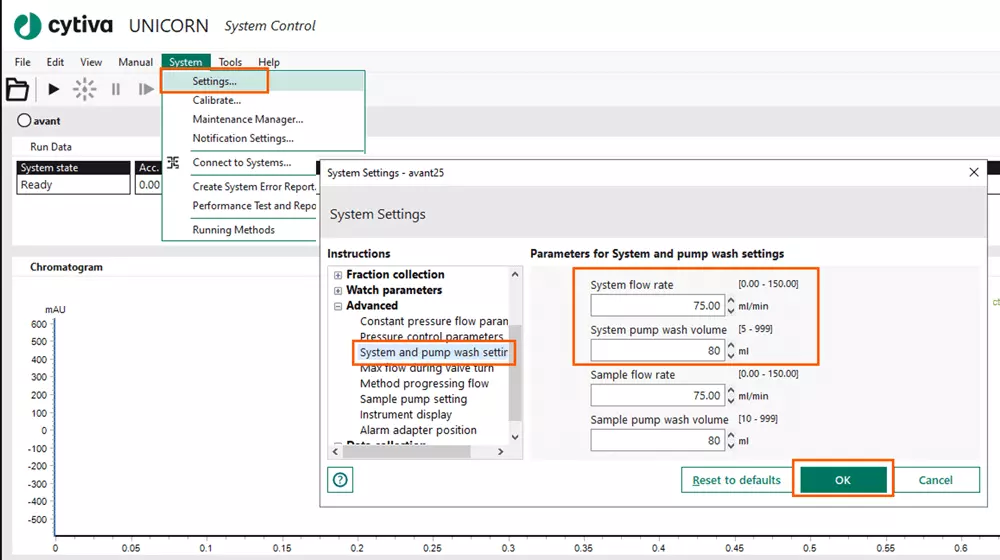
Task: Collapse the Advanced tree node
Action: pyautogui.click(x=337, y=306)
